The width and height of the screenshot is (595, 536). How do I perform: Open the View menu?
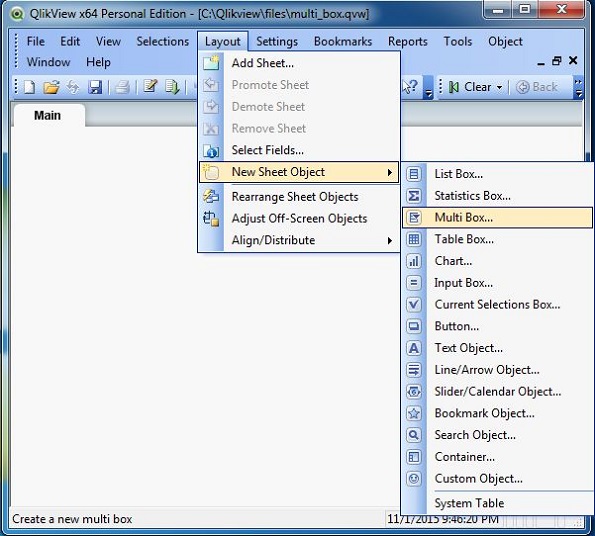[108, 41]
